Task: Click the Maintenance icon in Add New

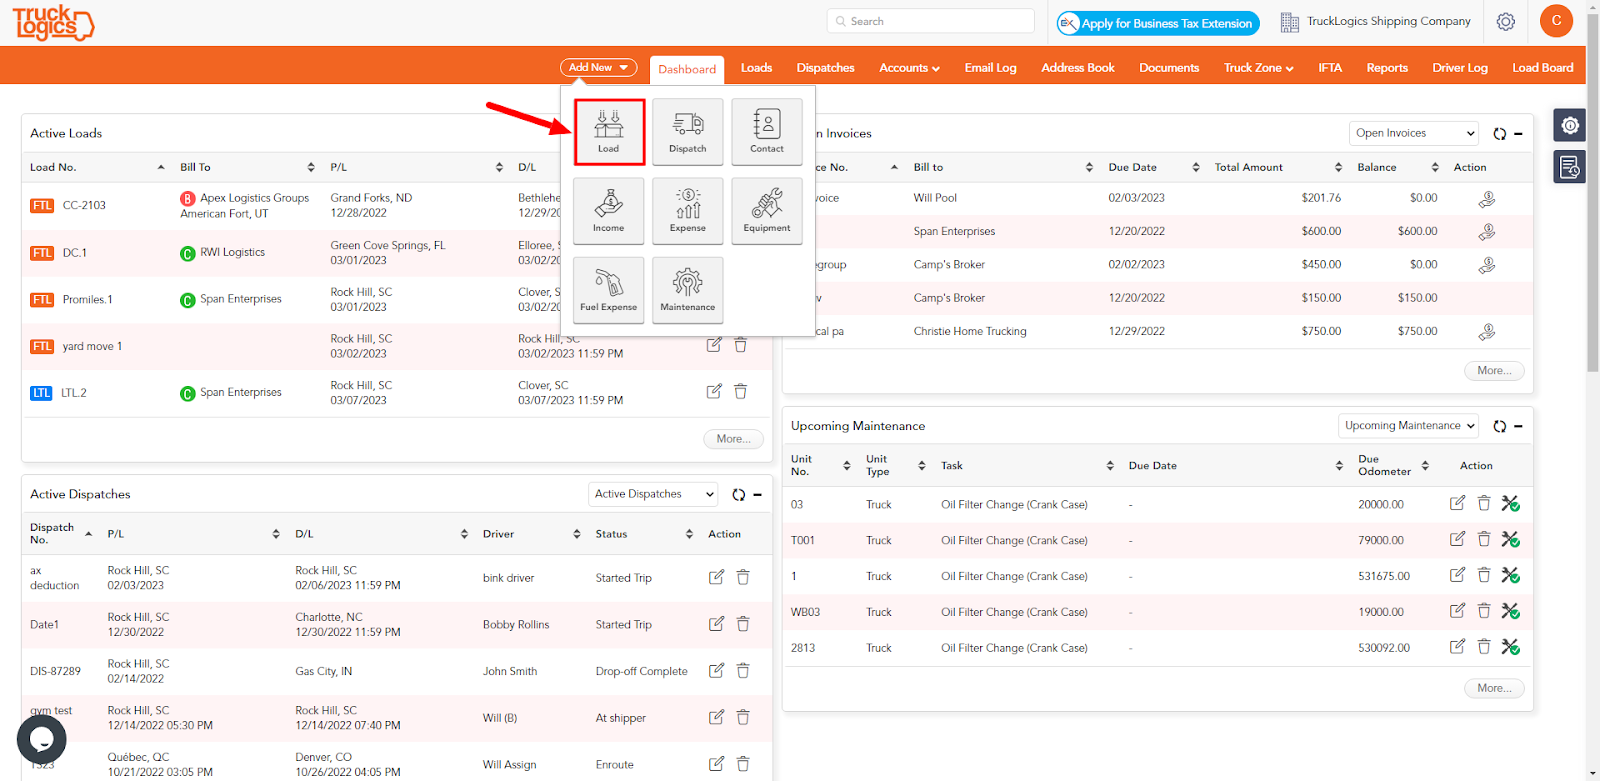Action: [687, 290]
